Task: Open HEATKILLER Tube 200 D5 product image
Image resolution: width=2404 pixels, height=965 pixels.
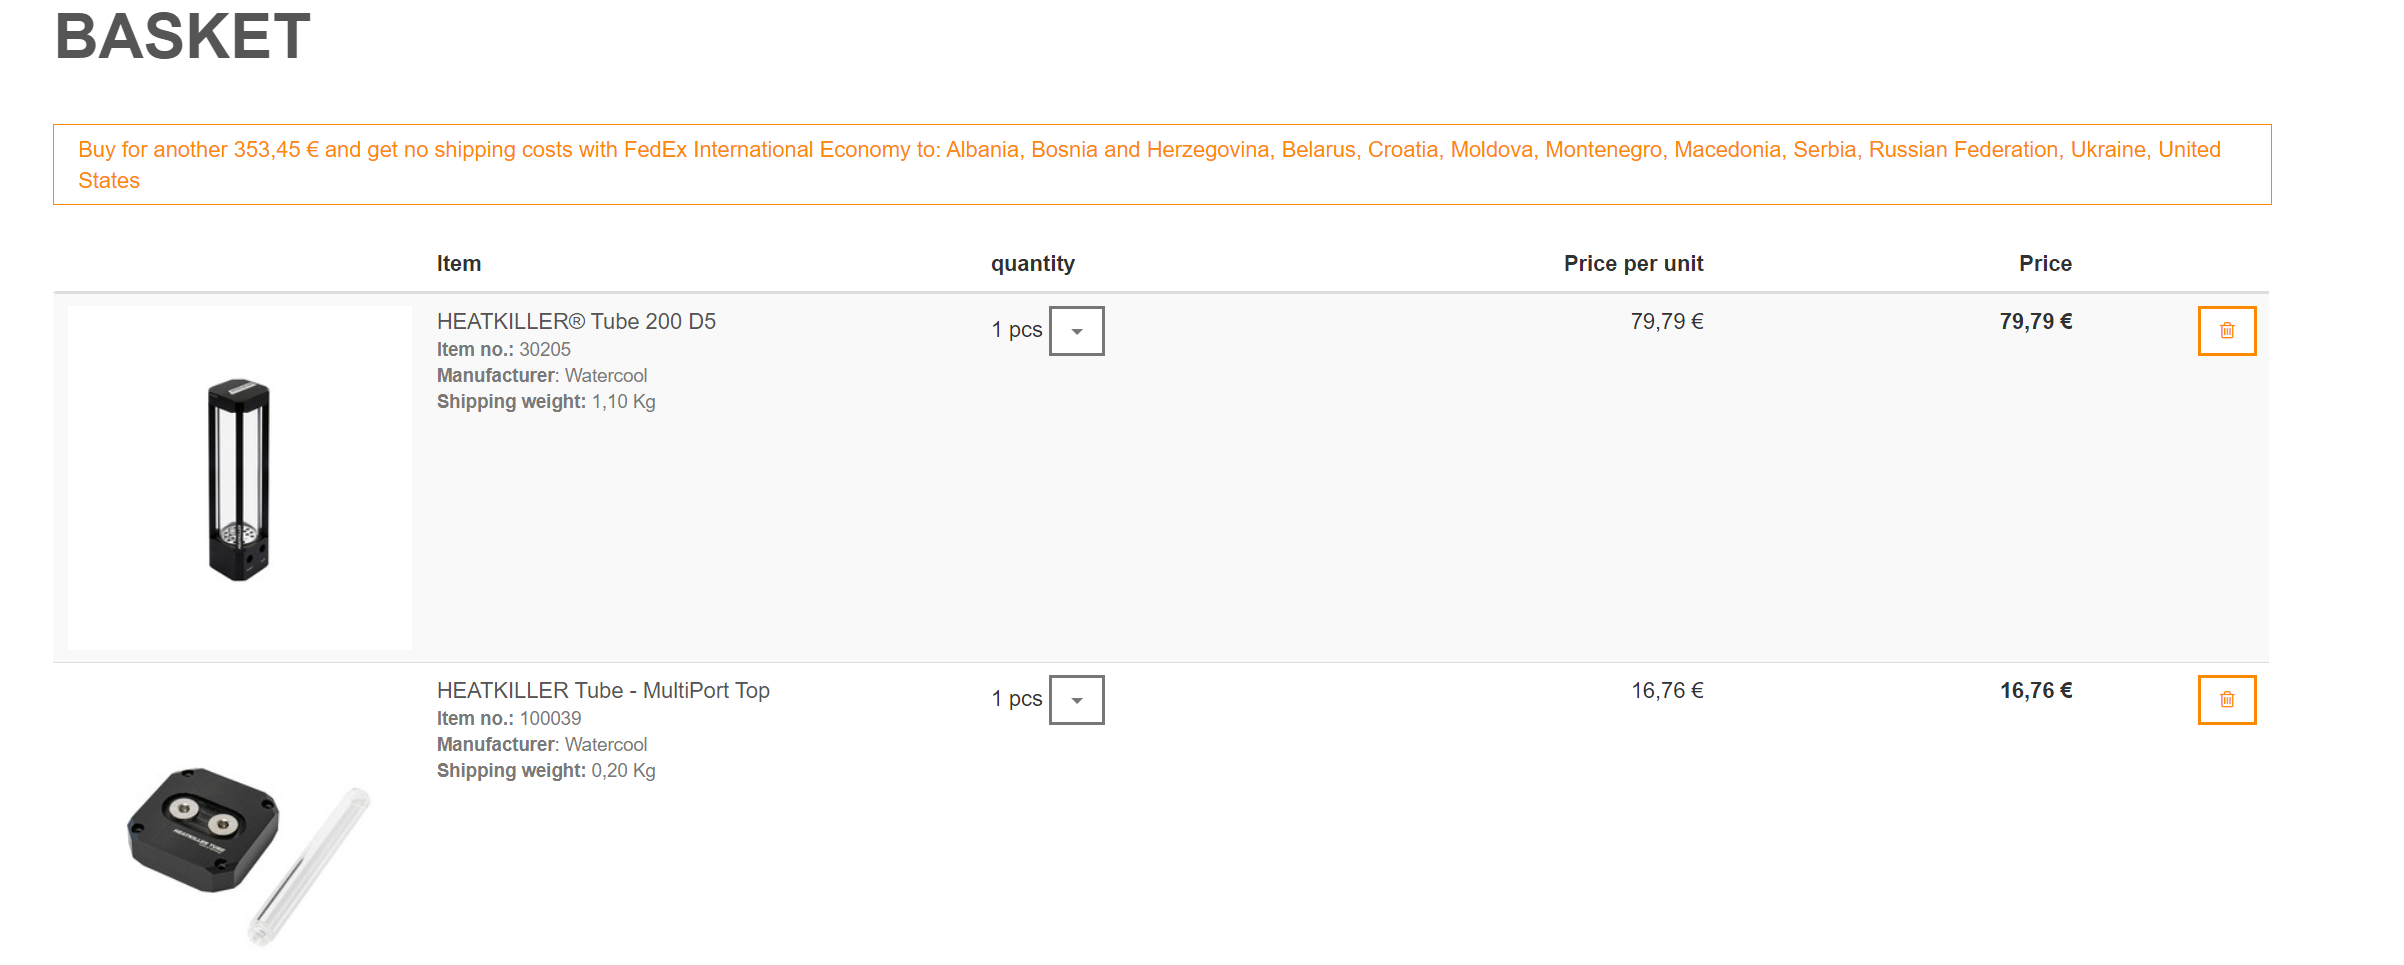Action: (239, 478)
